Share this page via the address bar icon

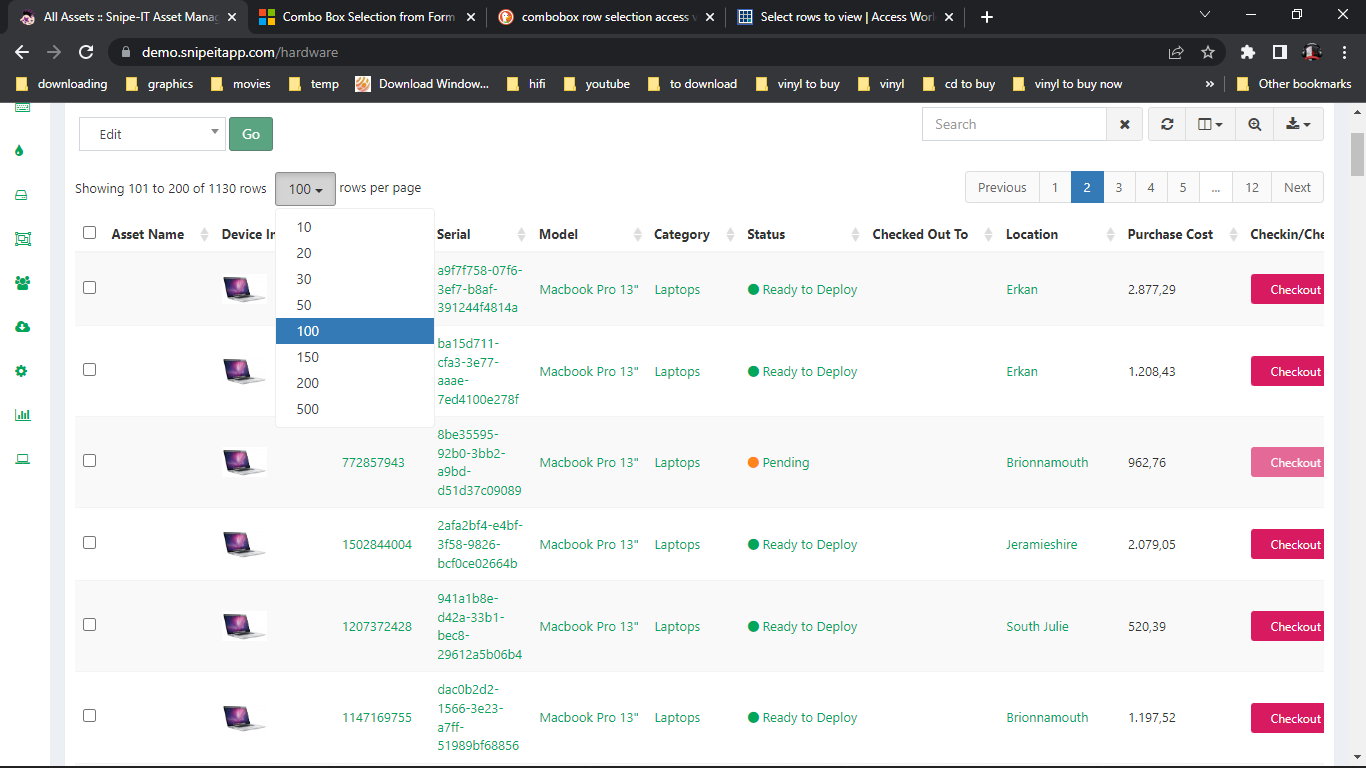pos(1176,52)
